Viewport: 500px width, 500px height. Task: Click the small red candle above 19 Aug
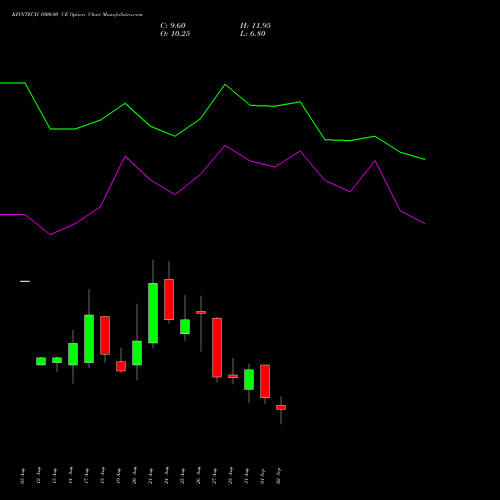tap(121, 366)
